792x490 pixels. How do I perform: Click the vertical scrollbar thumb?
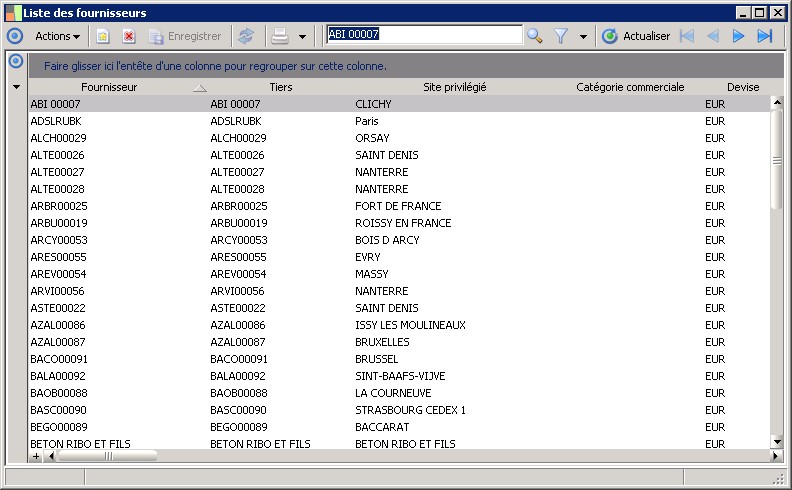pos(777,159)
